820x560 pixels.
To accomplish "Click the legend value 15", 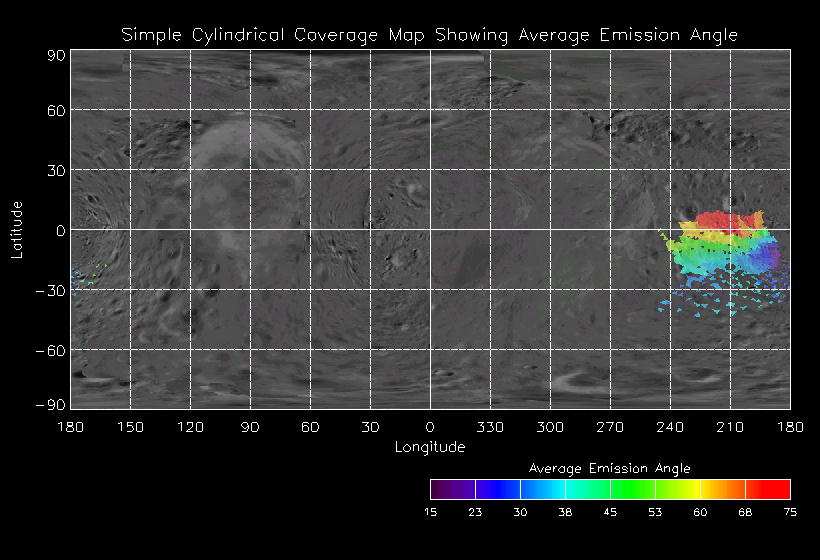I will (x=430, y=512).
